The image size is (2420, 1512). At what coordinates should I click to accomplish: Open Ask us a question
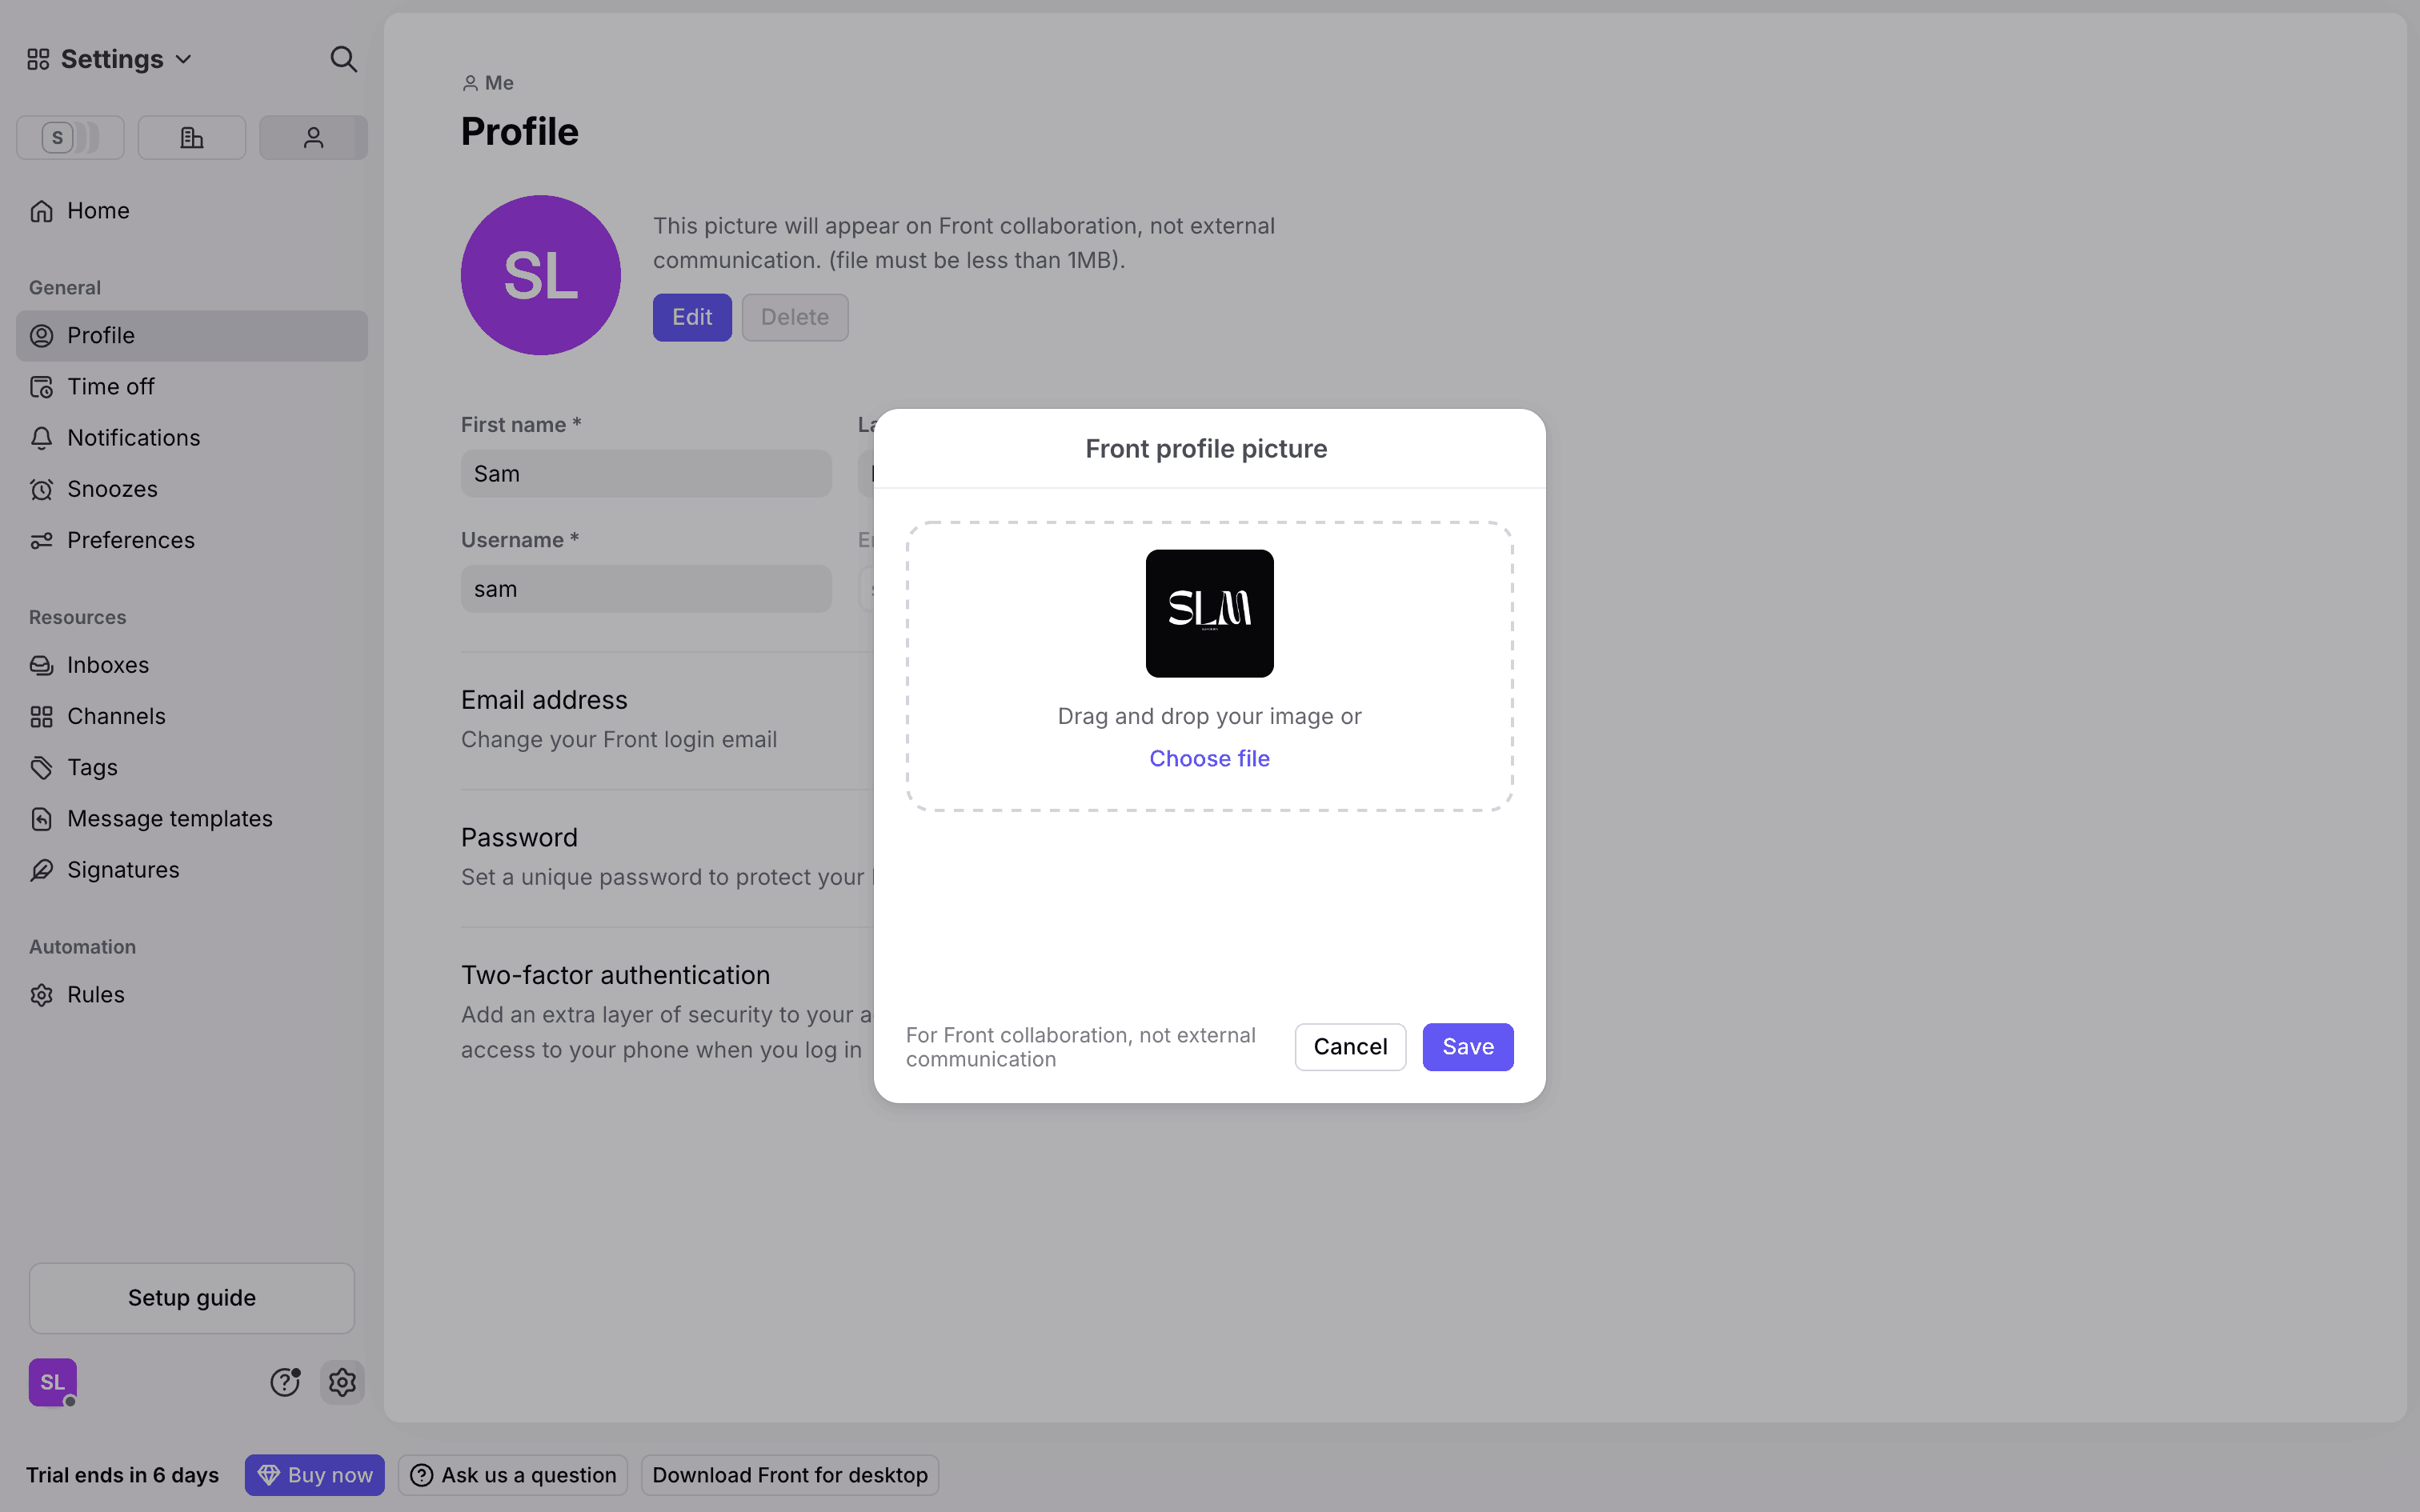click(x=513, y=1475)
